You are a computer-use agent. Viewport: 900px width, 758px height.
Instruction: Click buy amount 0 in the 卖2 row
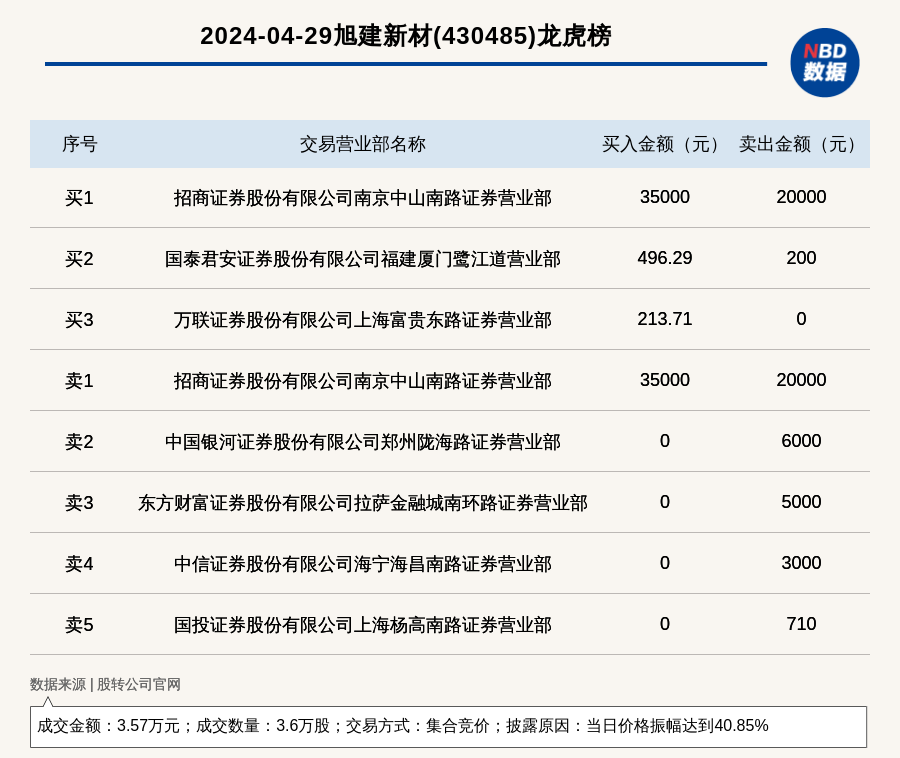click(665, 441)
